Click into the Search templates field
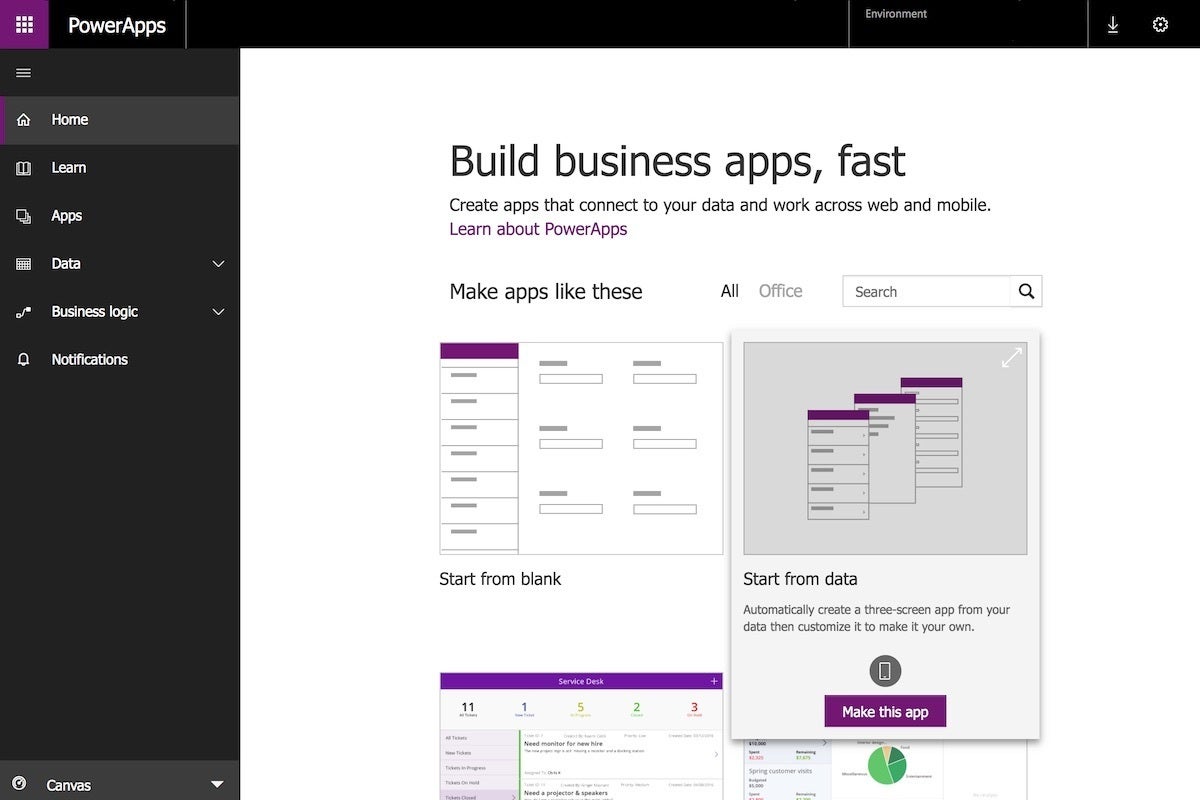The width and height of the screenshot is (1200, 800). click(926, 291)
